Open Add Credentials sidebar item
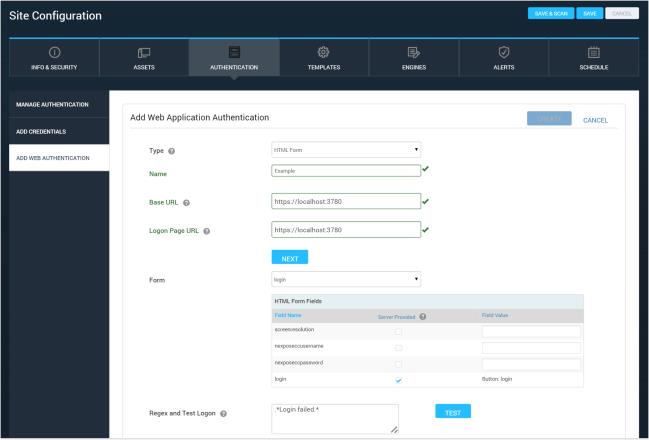Viewport: 649px width, 440px height. pyautogui.click(x=59, y=131)
